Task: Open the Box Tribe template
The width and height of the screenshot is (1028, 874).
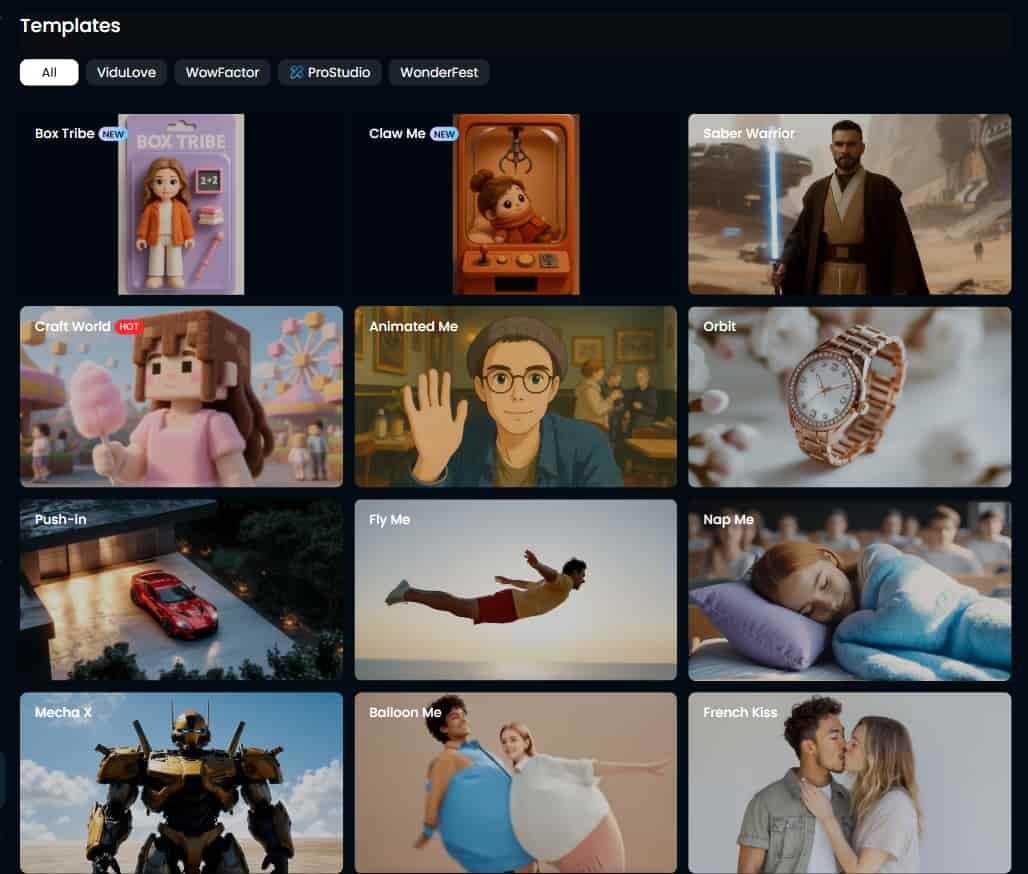Action: point(181,204)
